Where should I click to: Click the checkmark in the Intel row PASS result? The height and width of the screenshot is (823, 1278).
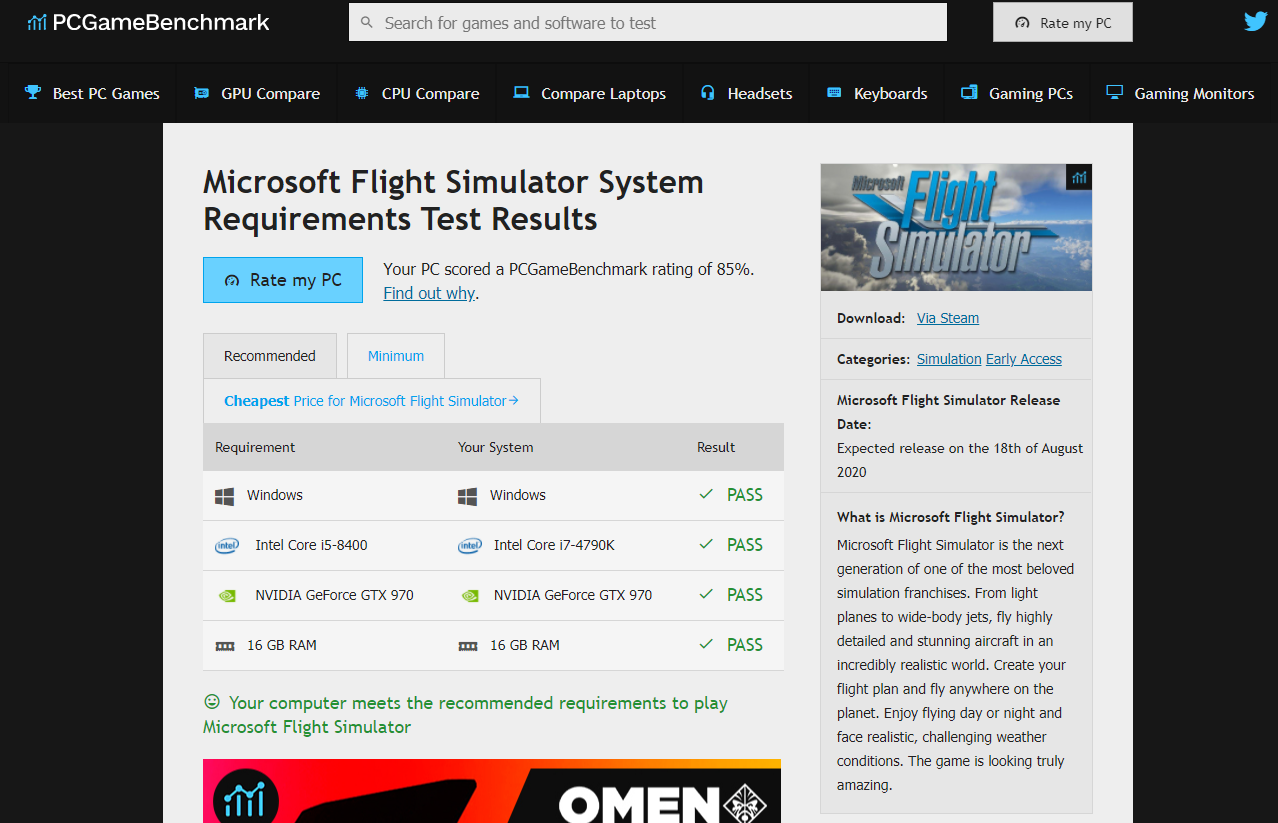[x=706, y=545]
